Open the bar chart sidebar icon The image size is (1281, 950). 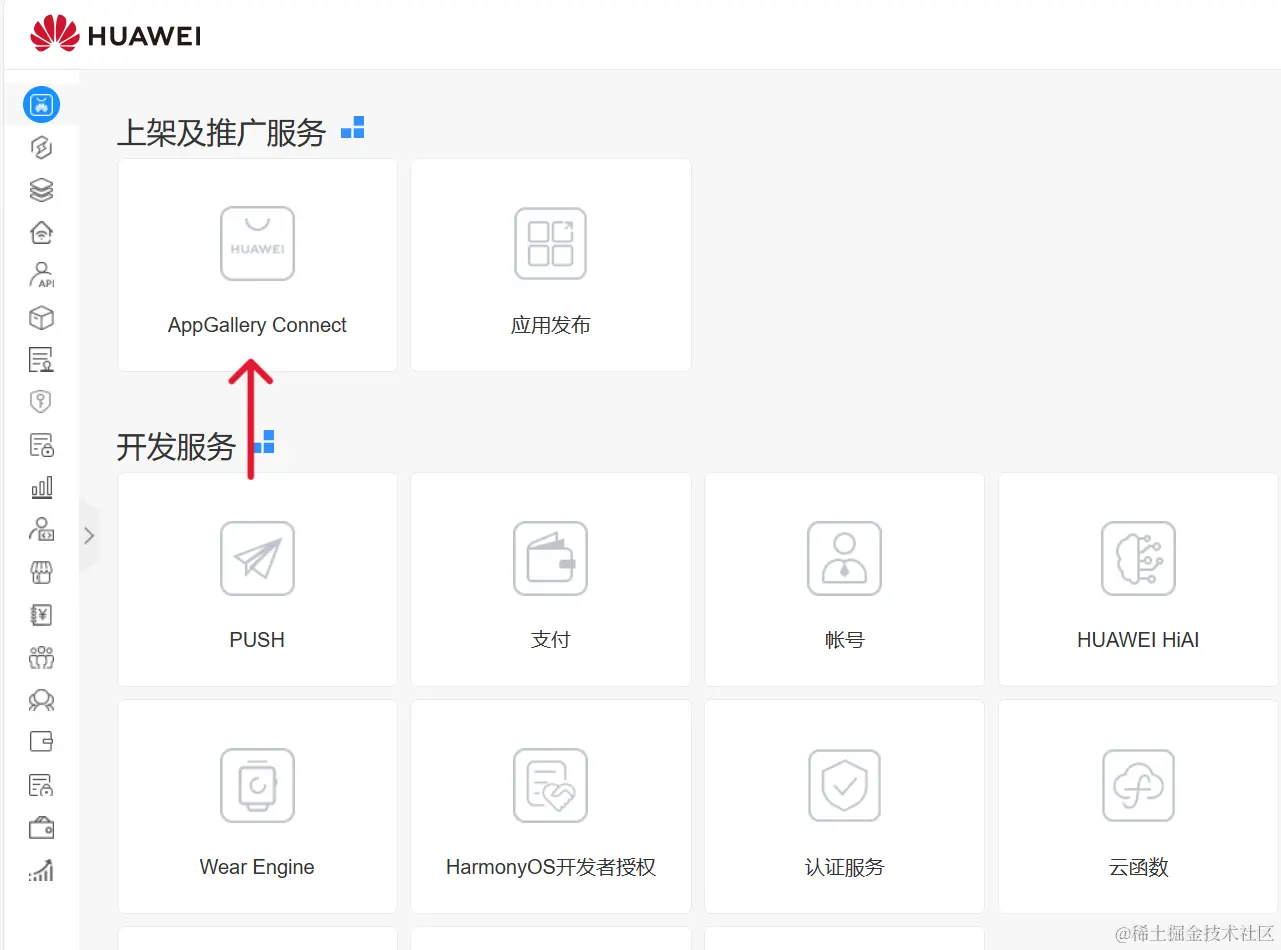(x=41, y=487)
